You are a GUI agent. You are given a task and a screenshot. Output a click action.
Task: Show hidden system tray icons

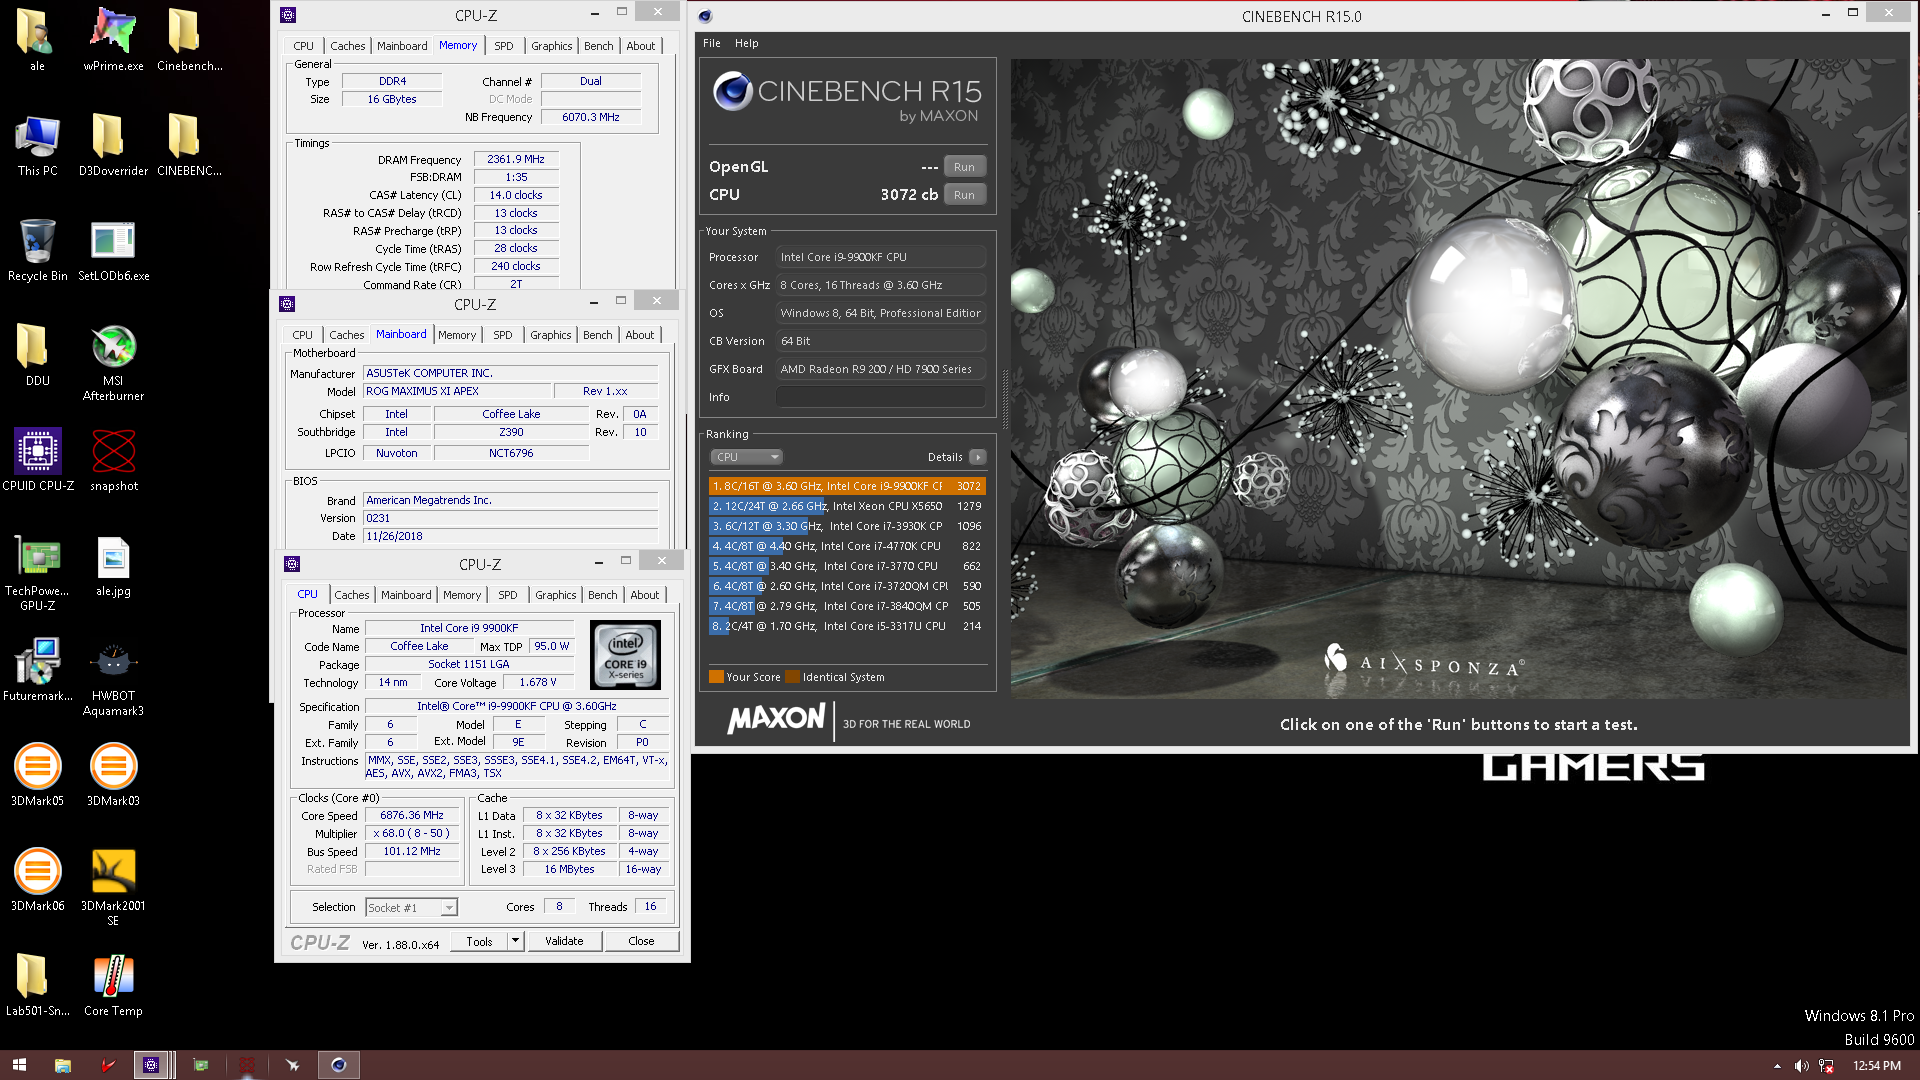click(1777, 1066)
